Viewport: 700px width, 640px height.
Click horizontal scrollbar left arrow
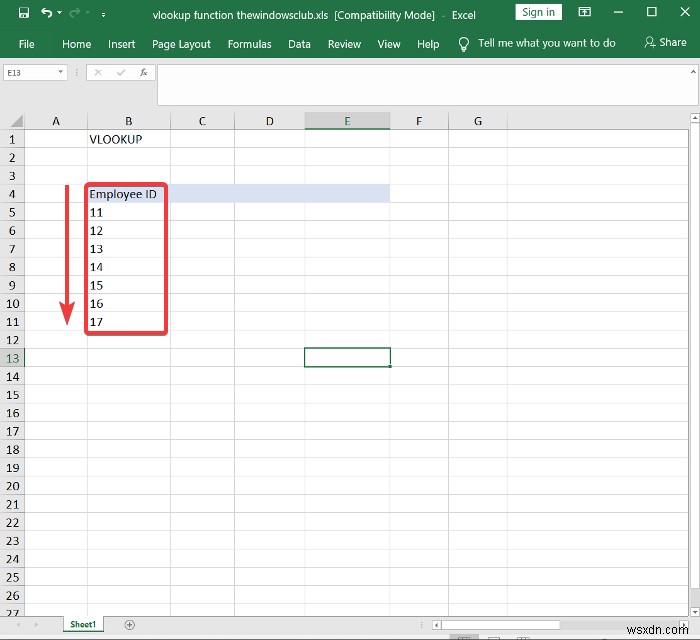coord(437,625)
